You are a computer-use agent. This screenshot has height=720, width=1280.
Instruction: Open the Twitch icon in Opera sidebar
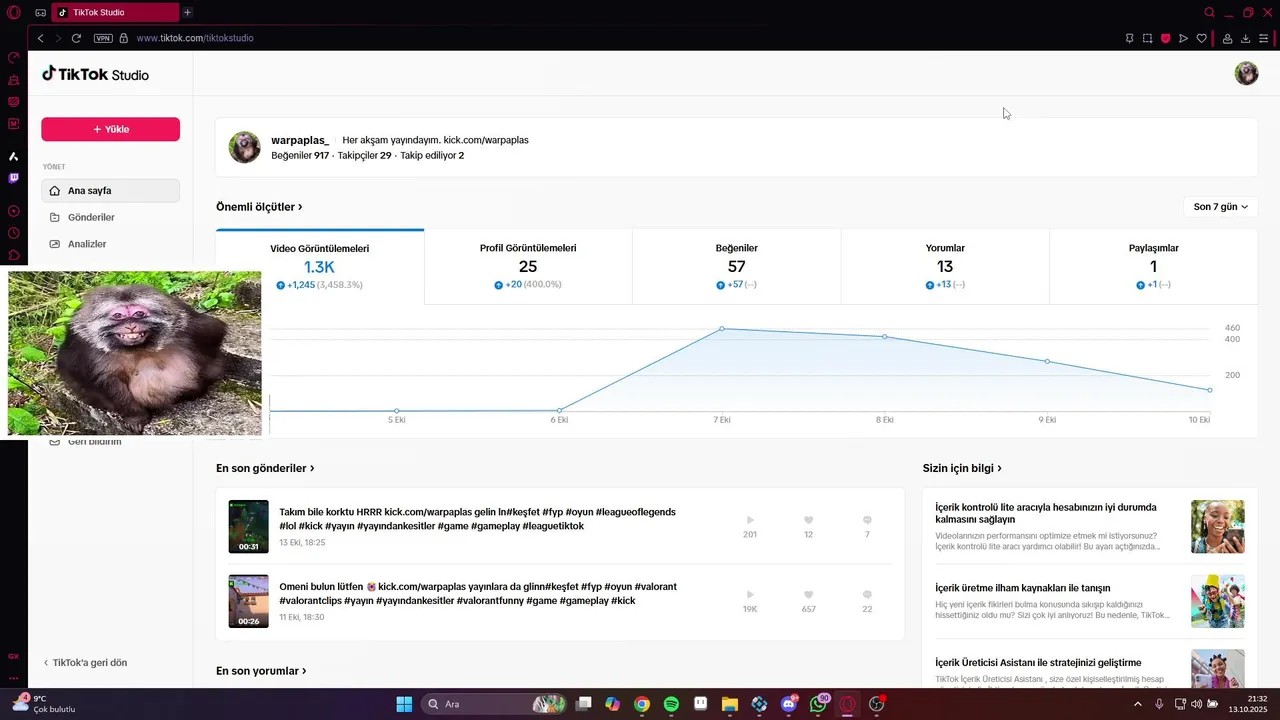tap(14, 178)
